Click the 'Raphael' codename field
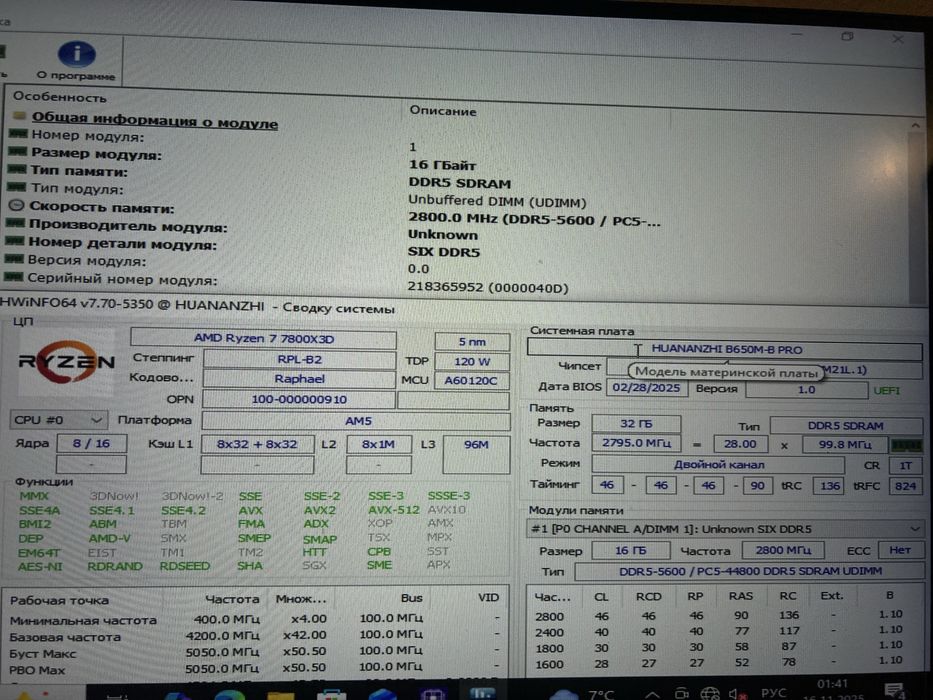933x700 pixels. 299,379
